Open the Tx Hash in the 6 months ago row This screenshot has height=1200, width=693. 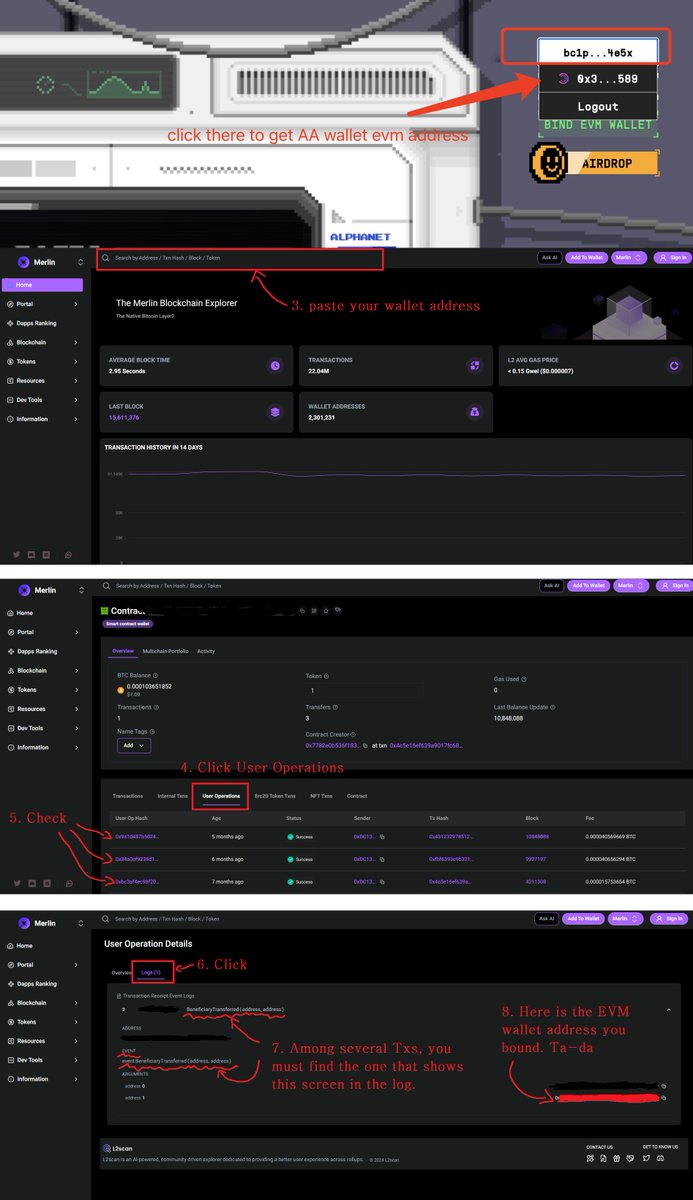point(450,858)
